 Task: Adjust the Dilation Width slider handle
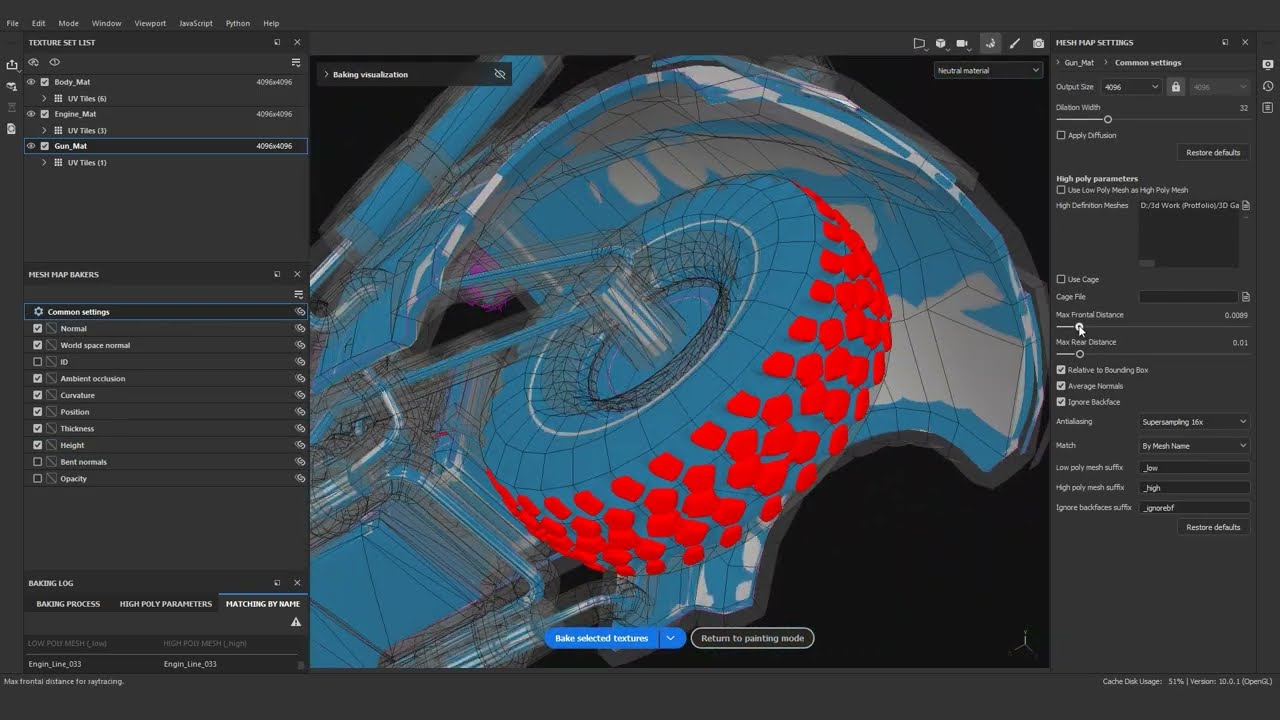pos(1107,120)
